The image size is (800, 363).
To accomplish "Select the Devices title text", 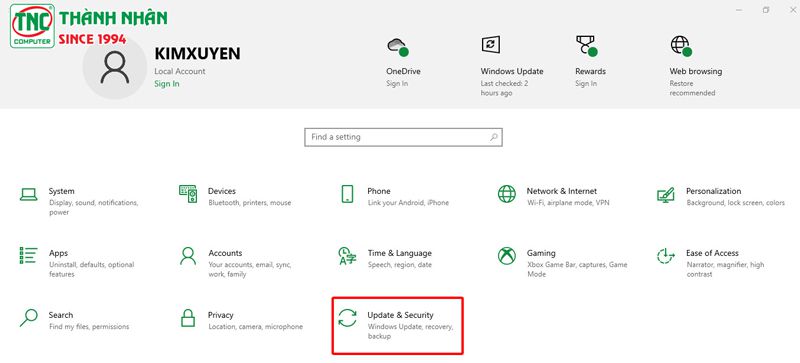I will point(222,191).
